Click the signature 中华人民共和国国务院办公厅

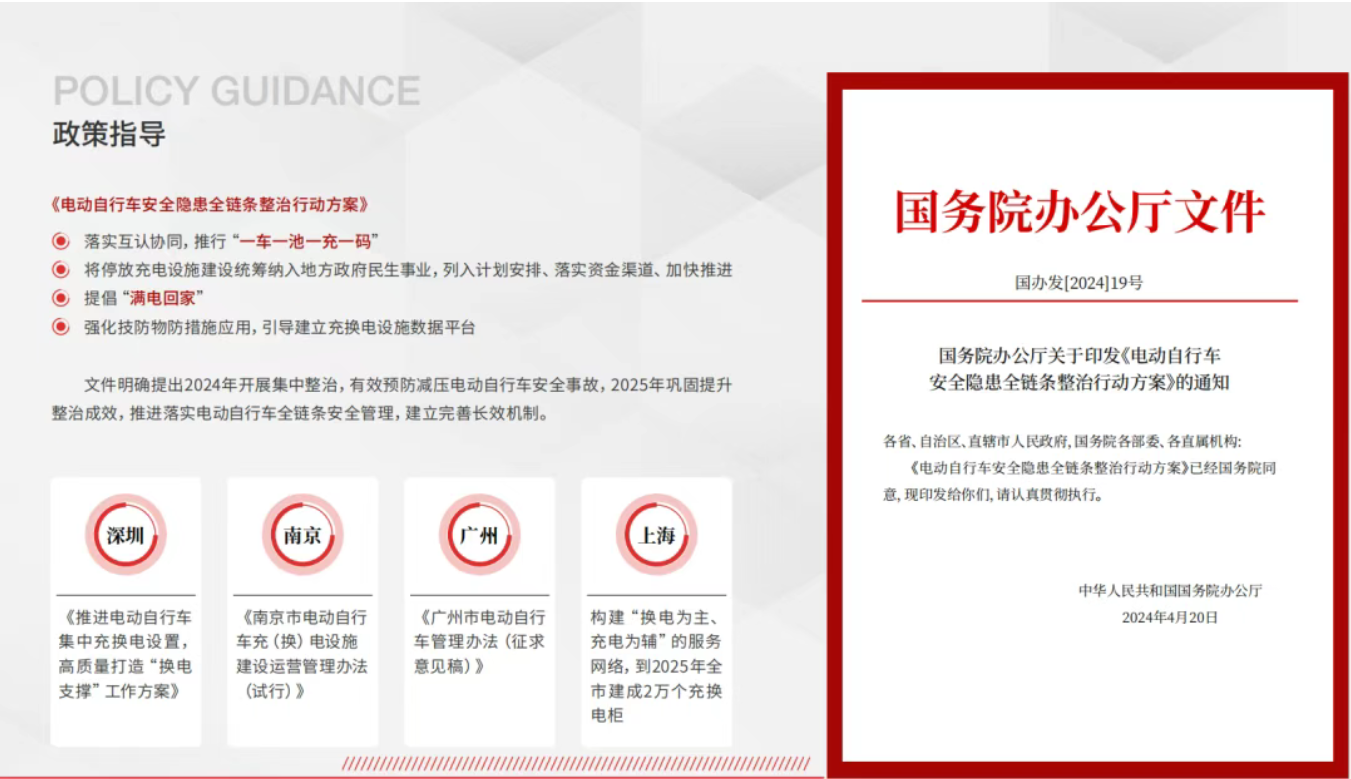tap(1170, 591)
